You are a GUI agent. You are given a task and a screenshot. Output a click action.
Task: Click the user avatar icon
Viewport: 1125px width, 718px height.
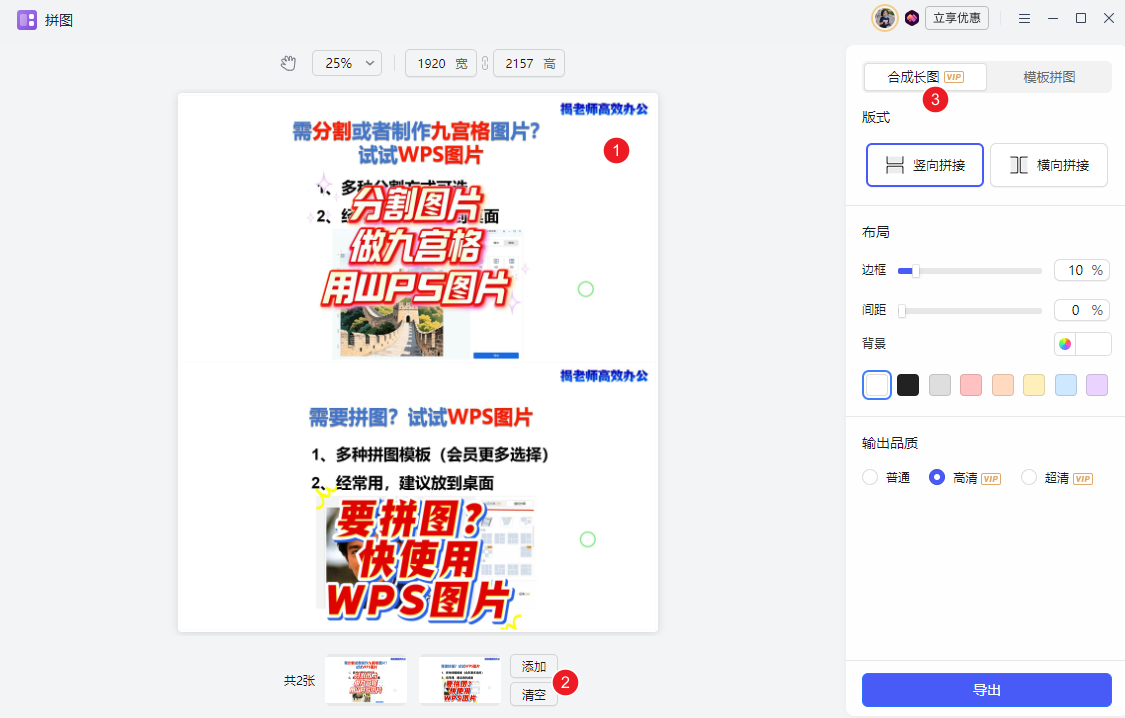(x=885, y=18)
